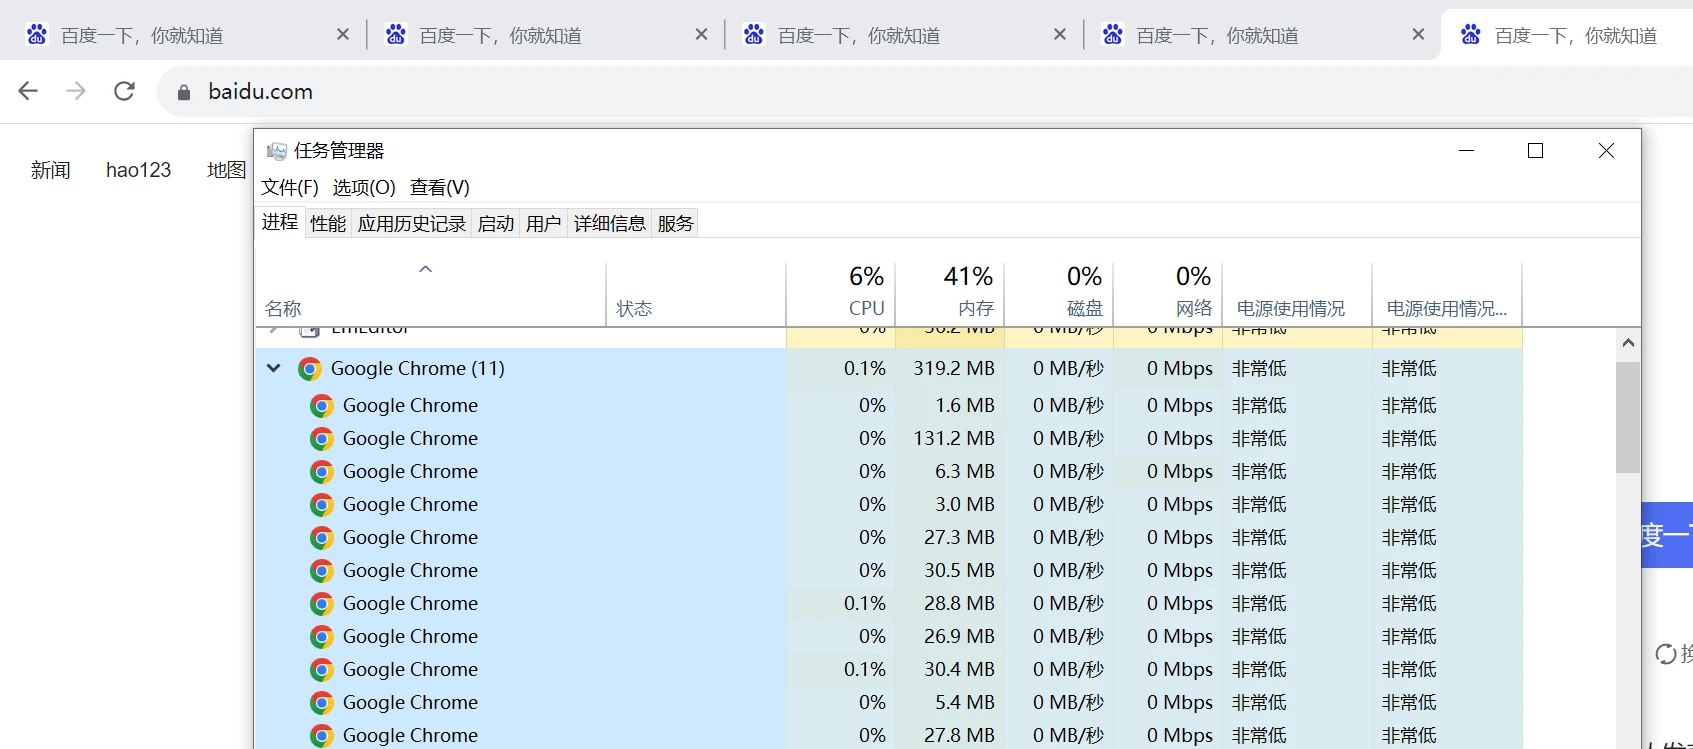Screen dimensions: 1693x749
Task: Click the process list scrollbar thumb
Action: click(1628, 417)
